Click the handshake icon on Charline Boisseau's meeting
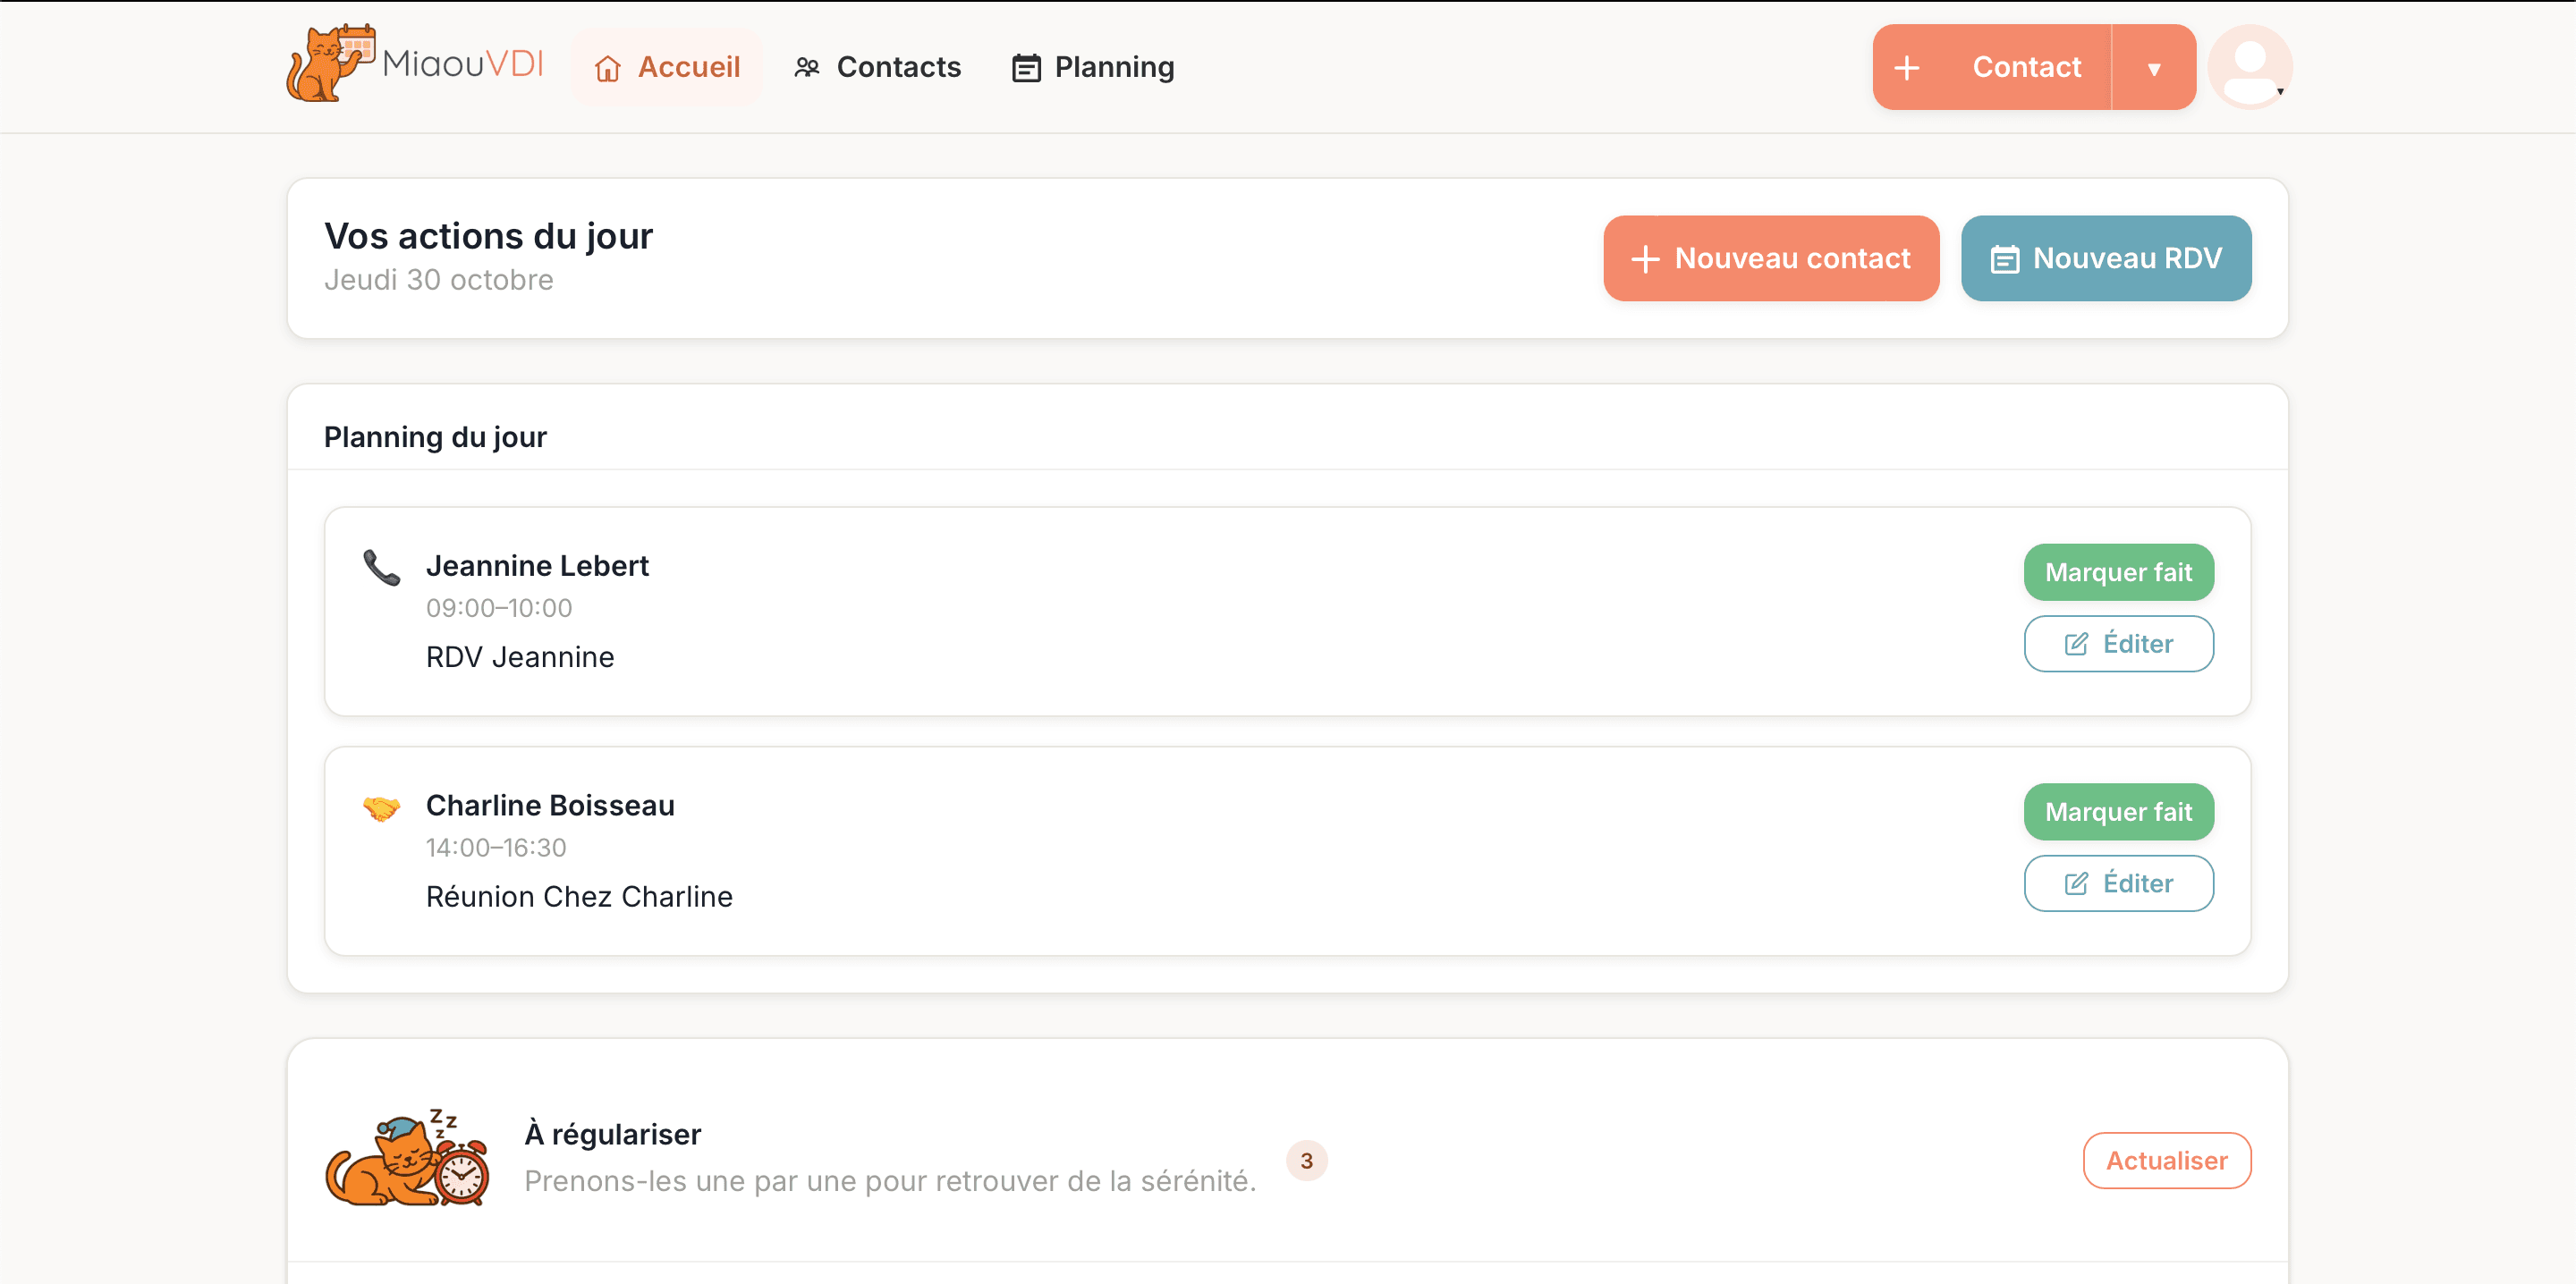Screen dimensions: 2576x1284 pyautogui.click(x=382, y=810)
